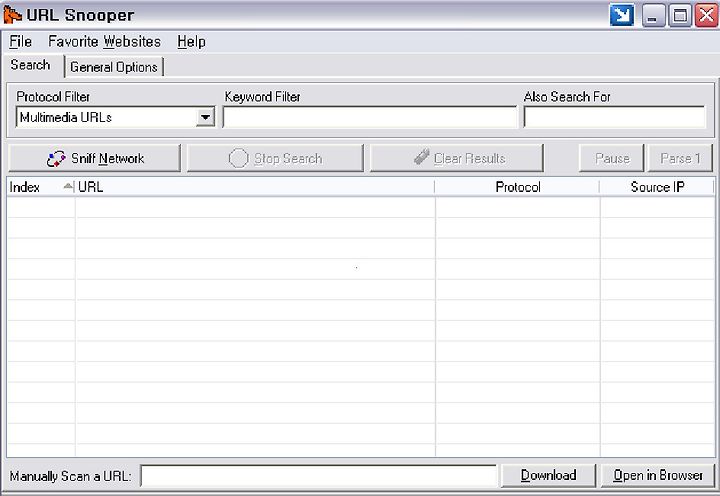Click the Pause button

click(x=612, y=158)
